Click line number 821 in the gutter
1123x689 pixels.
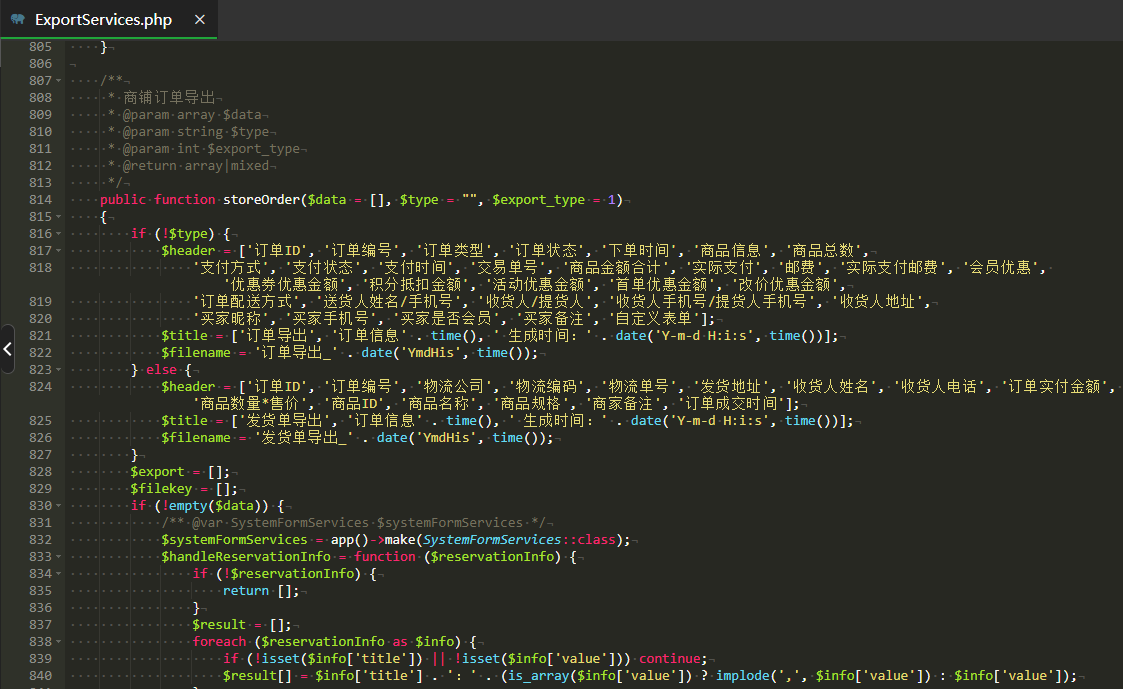tap(40, 336)
